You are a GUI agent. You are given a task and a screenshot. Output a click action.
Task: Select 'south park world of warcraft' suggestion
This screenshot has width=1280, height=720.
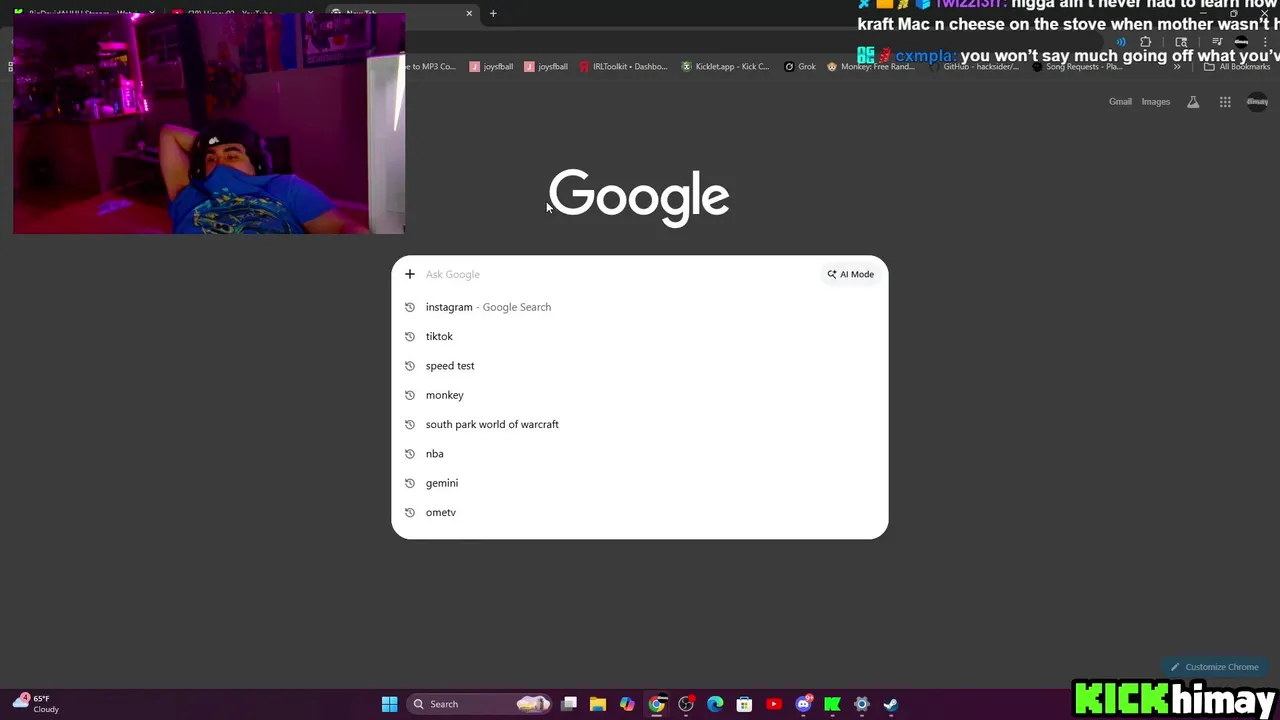[x=639, y=424]
